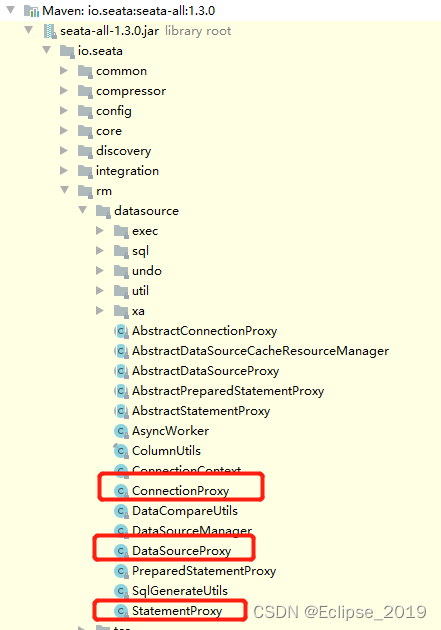Viewport: 441px width, 630px height.
Task: Open DataCompareUtils class
Action: [x=185, y=511]
